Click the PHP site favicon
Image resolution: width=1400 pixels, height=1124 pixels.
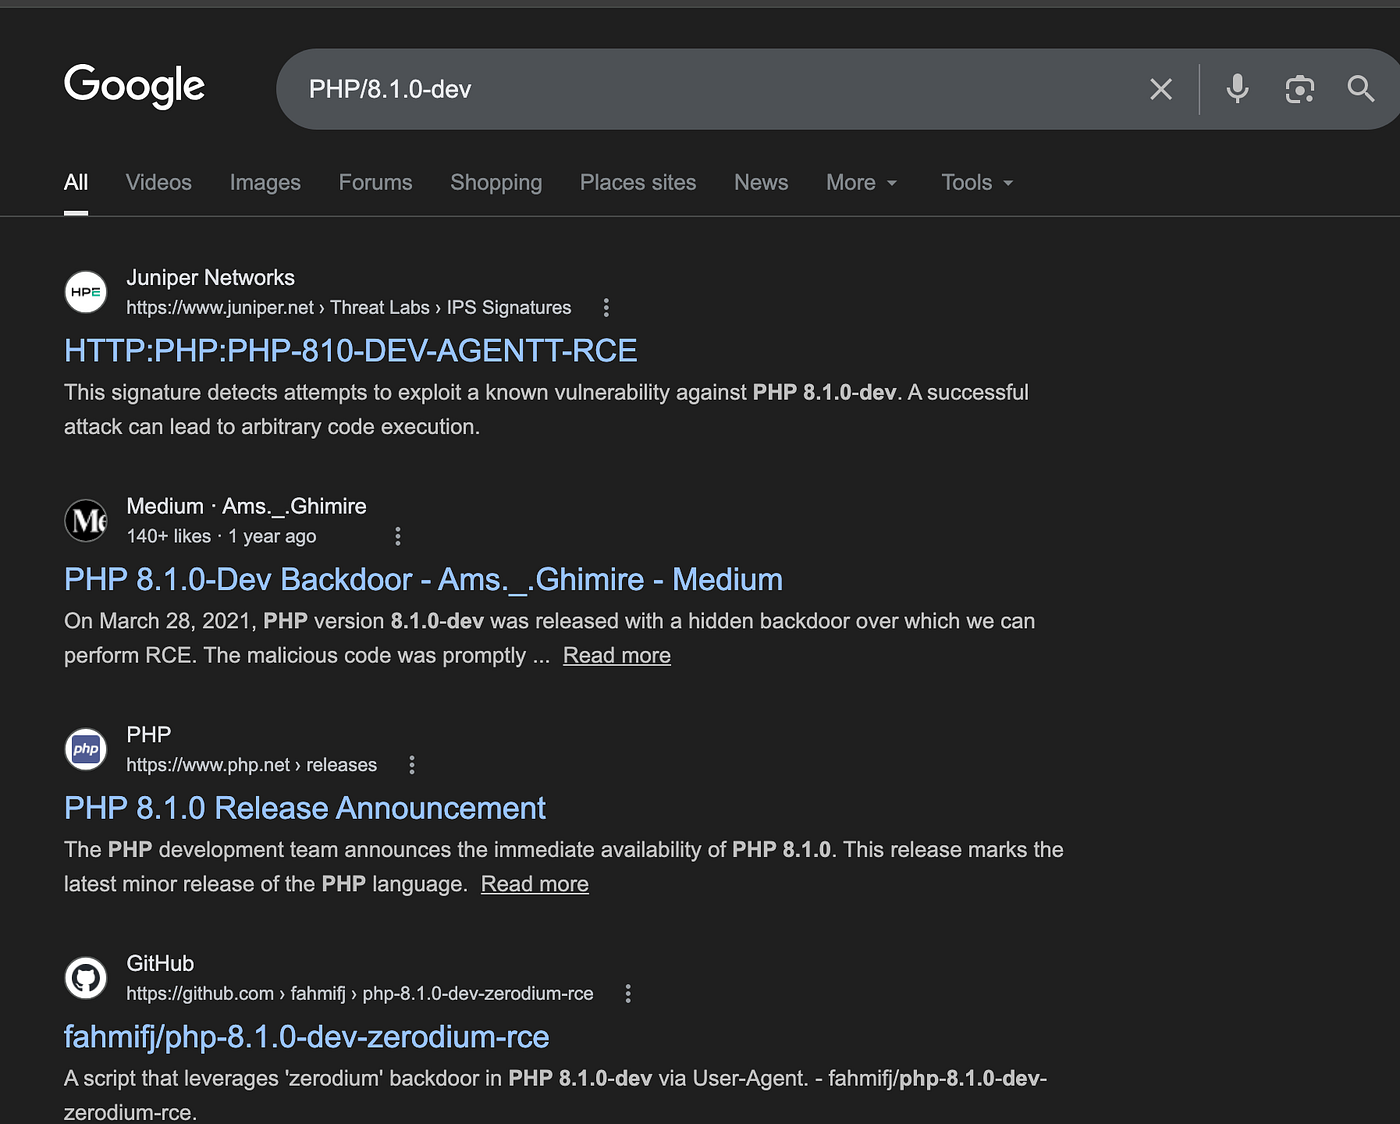pyautogui.click(x=86, y=749)
